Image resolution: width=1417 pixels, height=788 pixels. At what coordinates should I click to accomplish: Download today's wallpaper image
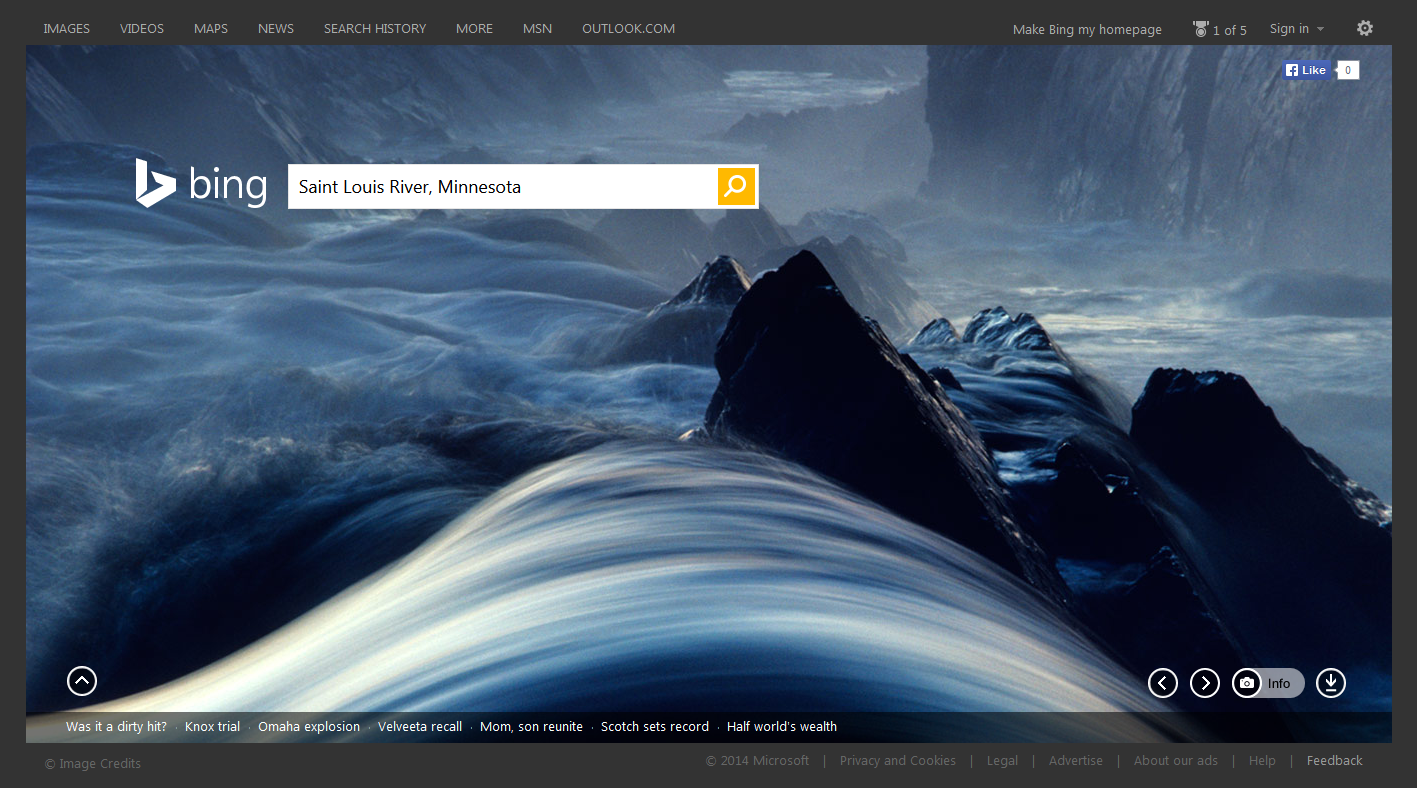(1331, 683)
